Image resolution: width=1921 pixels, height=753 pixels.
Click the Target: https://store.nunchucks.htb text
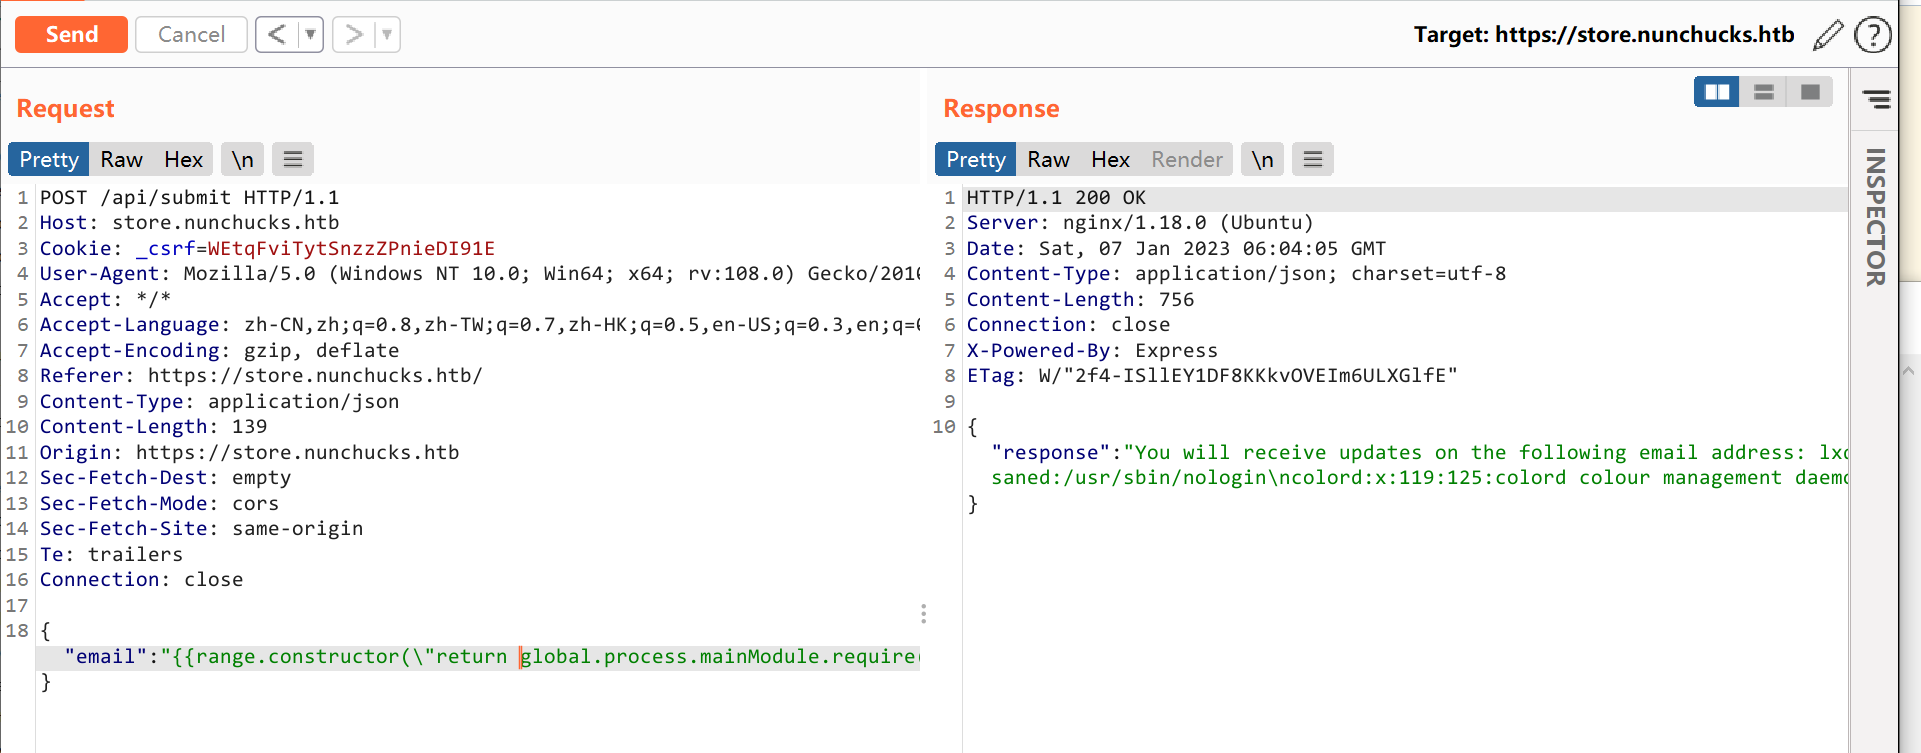(x=1604, y=35)
